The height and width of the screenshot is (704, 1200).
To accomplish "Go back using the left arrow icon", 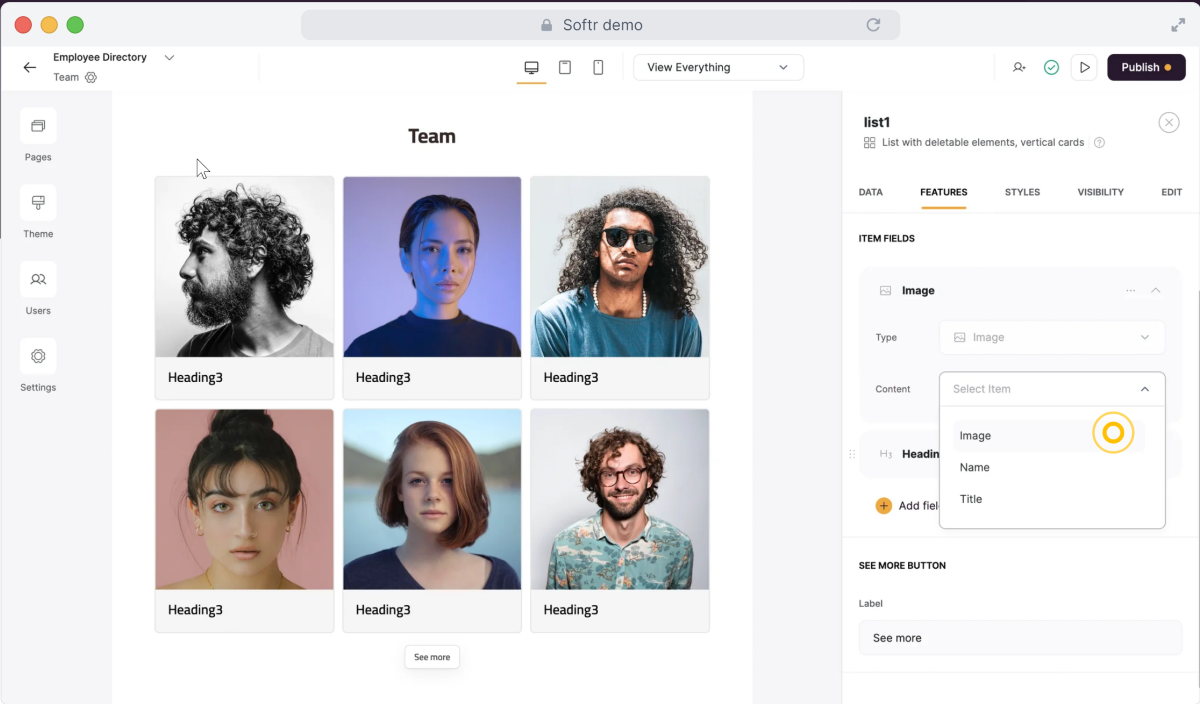I will click(x=30, y=67).
